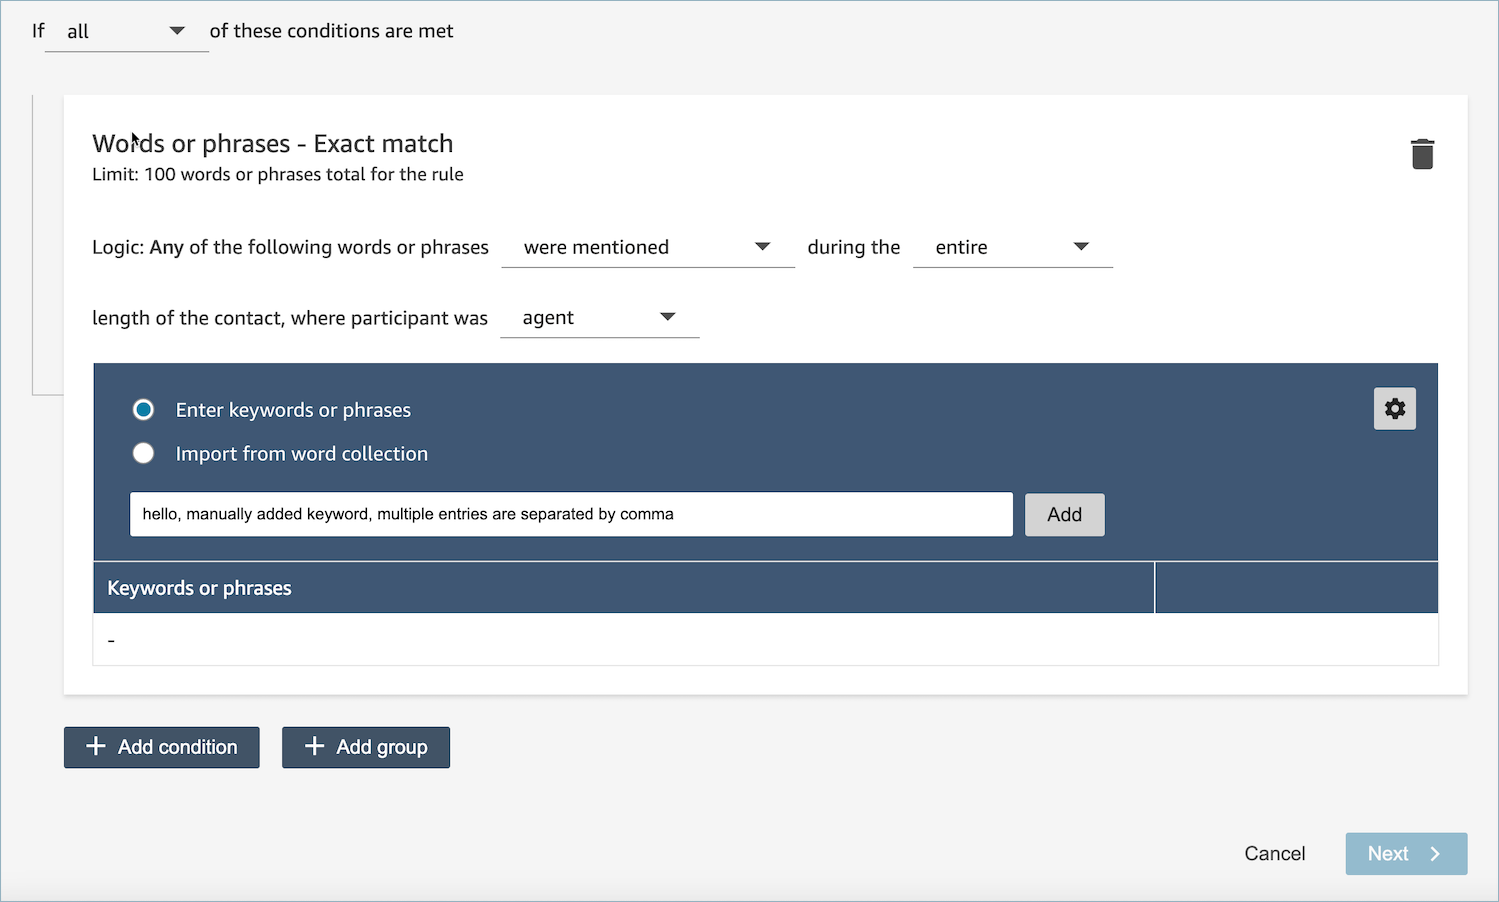Image resolution: width=1499 pixels, height=902 pixels.
Task: Choose Import from word collection
Action: coord(143,453)
